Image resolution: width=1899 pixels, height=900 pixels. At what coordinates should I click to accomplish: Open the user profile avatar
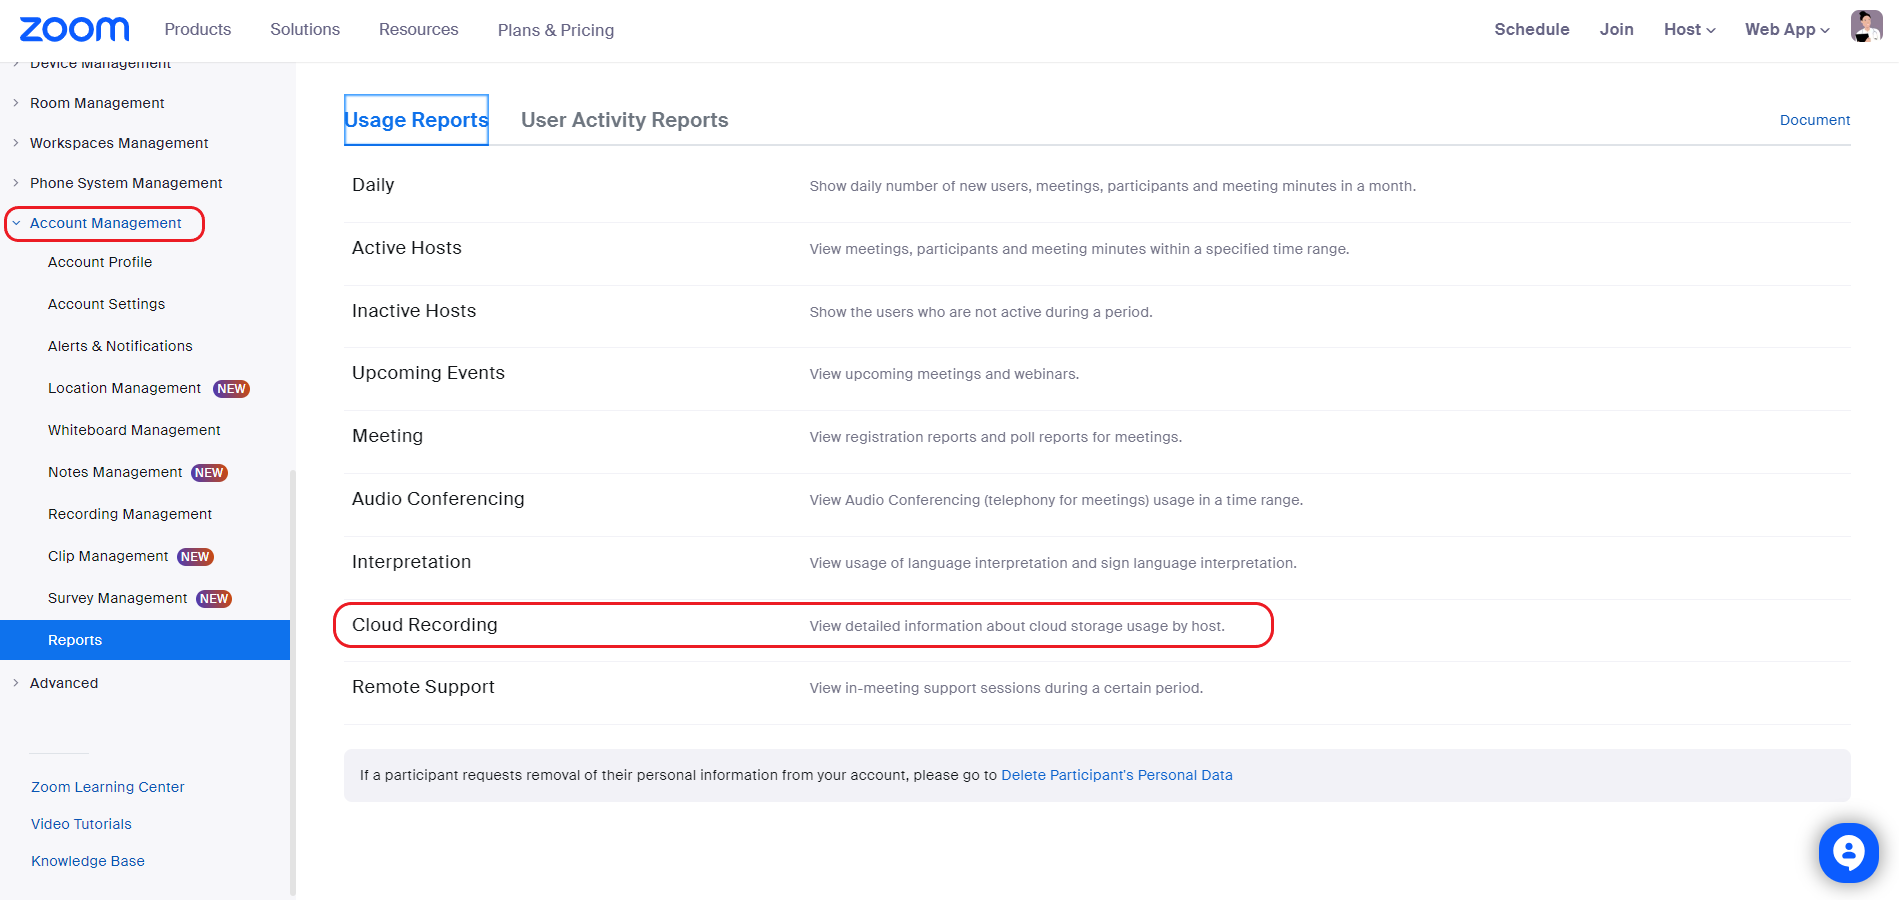click(x=1866, y=27)
